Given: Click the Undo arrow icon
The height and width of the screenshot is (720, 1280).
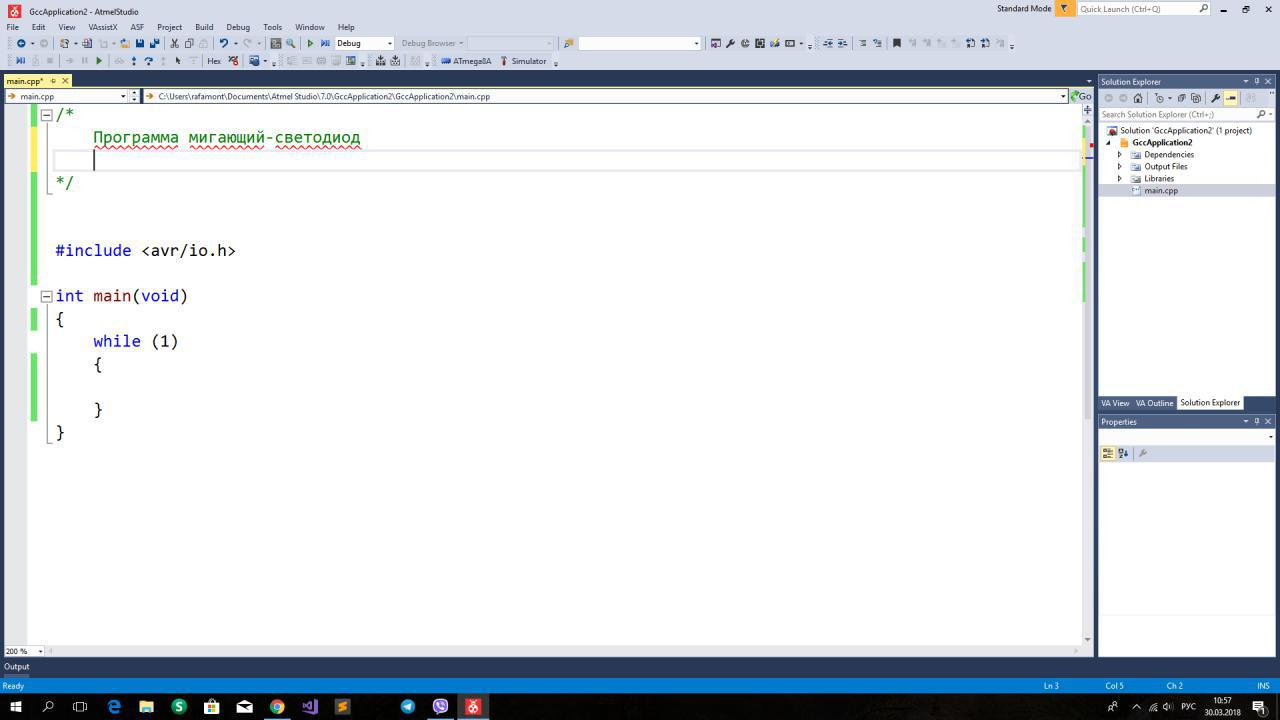Looking at the screenshot, I should (223, 43).
